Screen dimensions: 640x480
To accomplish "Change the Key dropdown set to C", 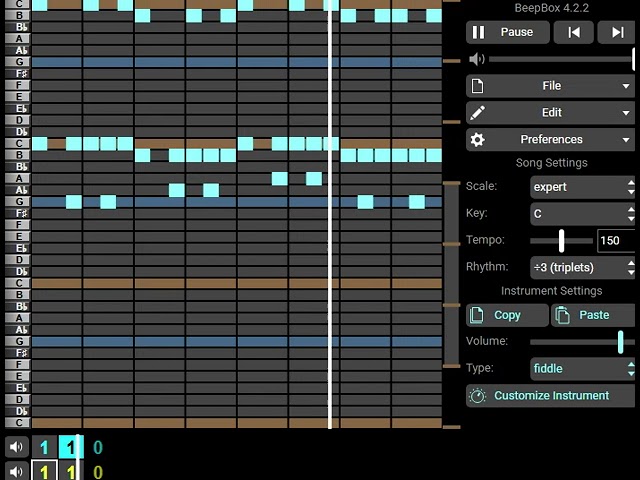I will point(582,214).
